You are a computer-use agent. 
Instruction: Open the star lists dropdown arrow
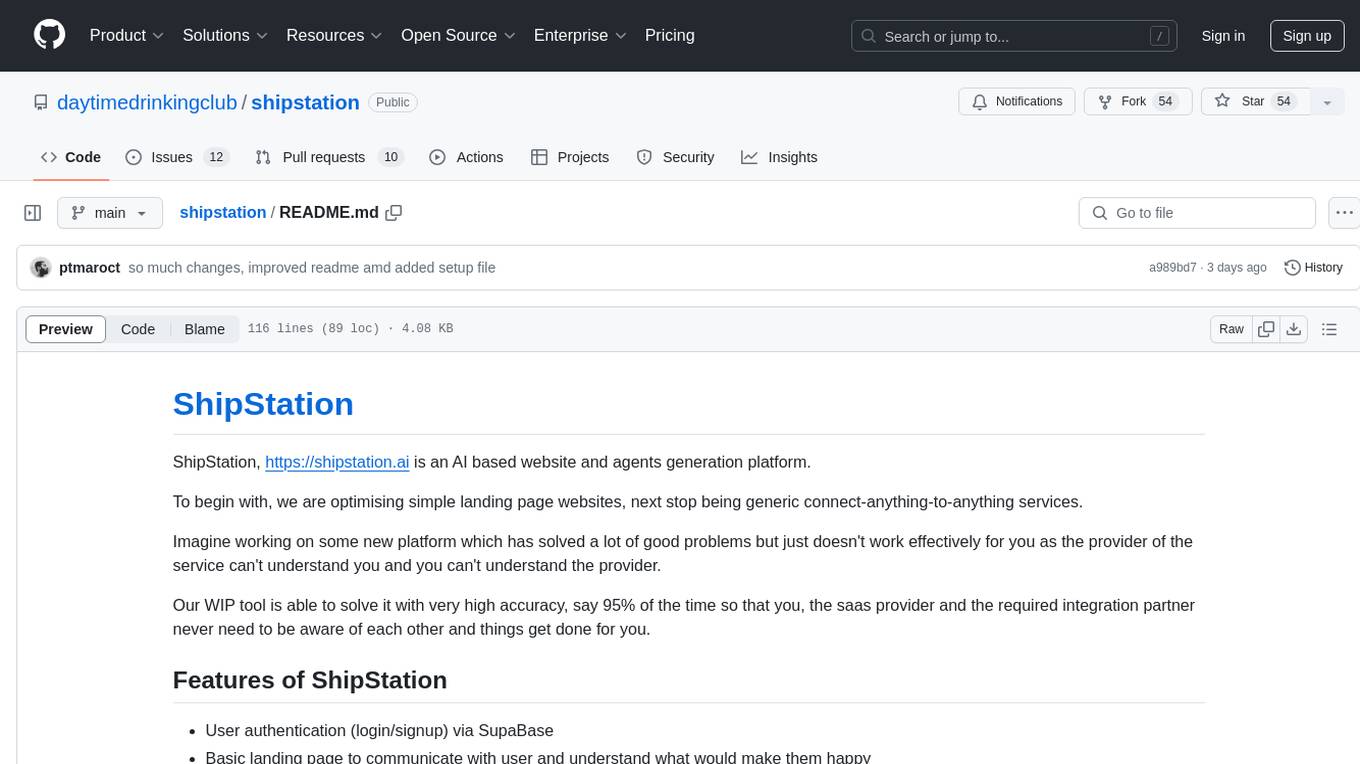pos(1327,102)
